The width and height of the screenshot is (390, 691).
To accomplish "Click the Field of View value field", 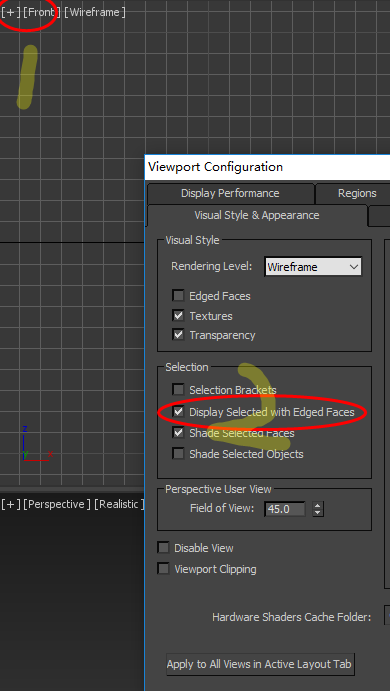I will [285, 509].
